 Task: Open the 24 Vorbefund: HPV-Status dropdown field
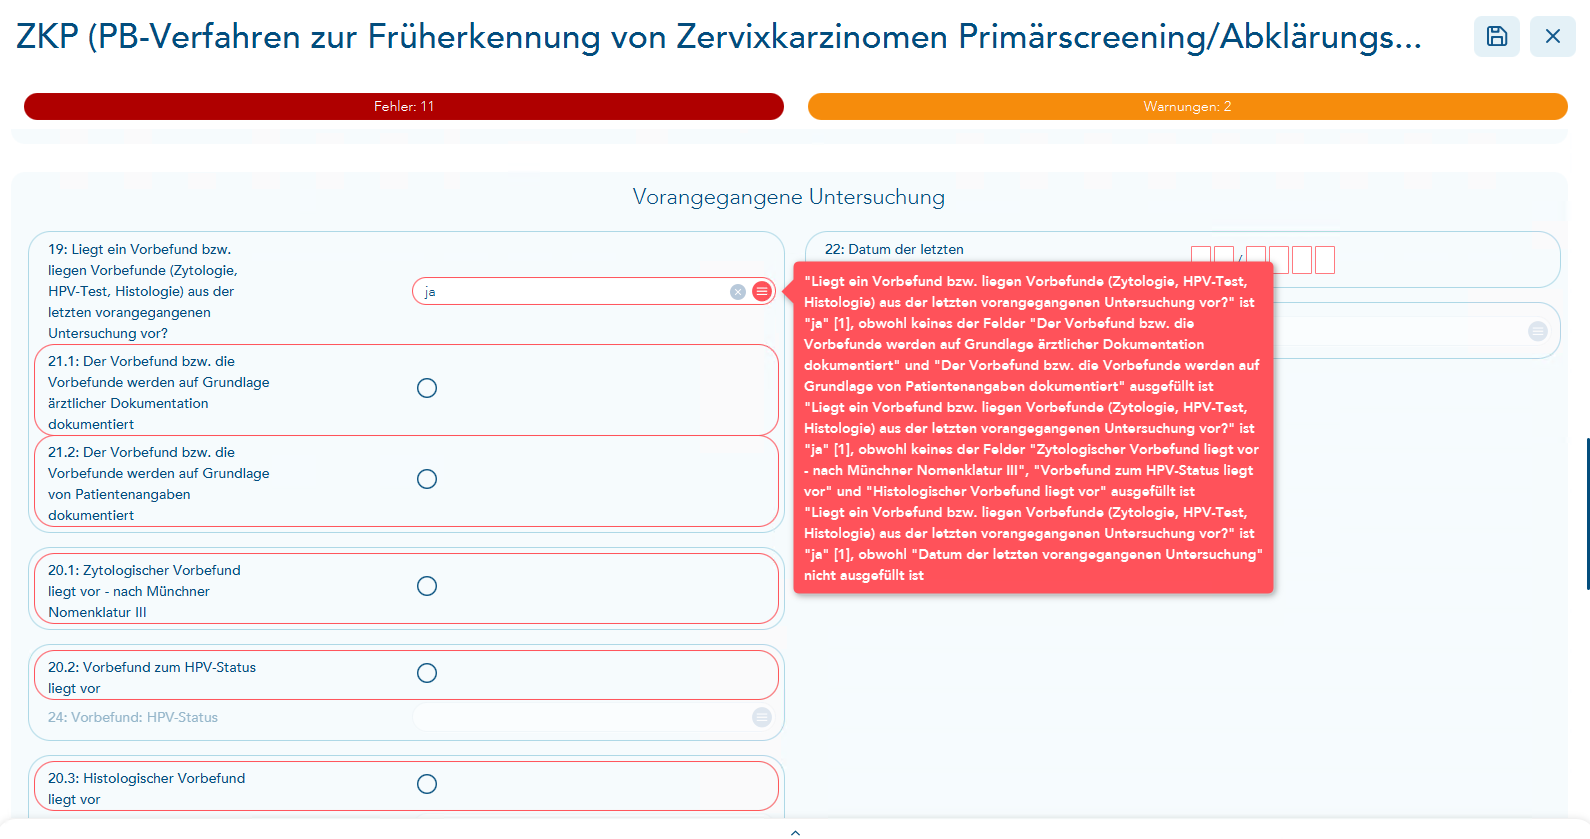580,717
